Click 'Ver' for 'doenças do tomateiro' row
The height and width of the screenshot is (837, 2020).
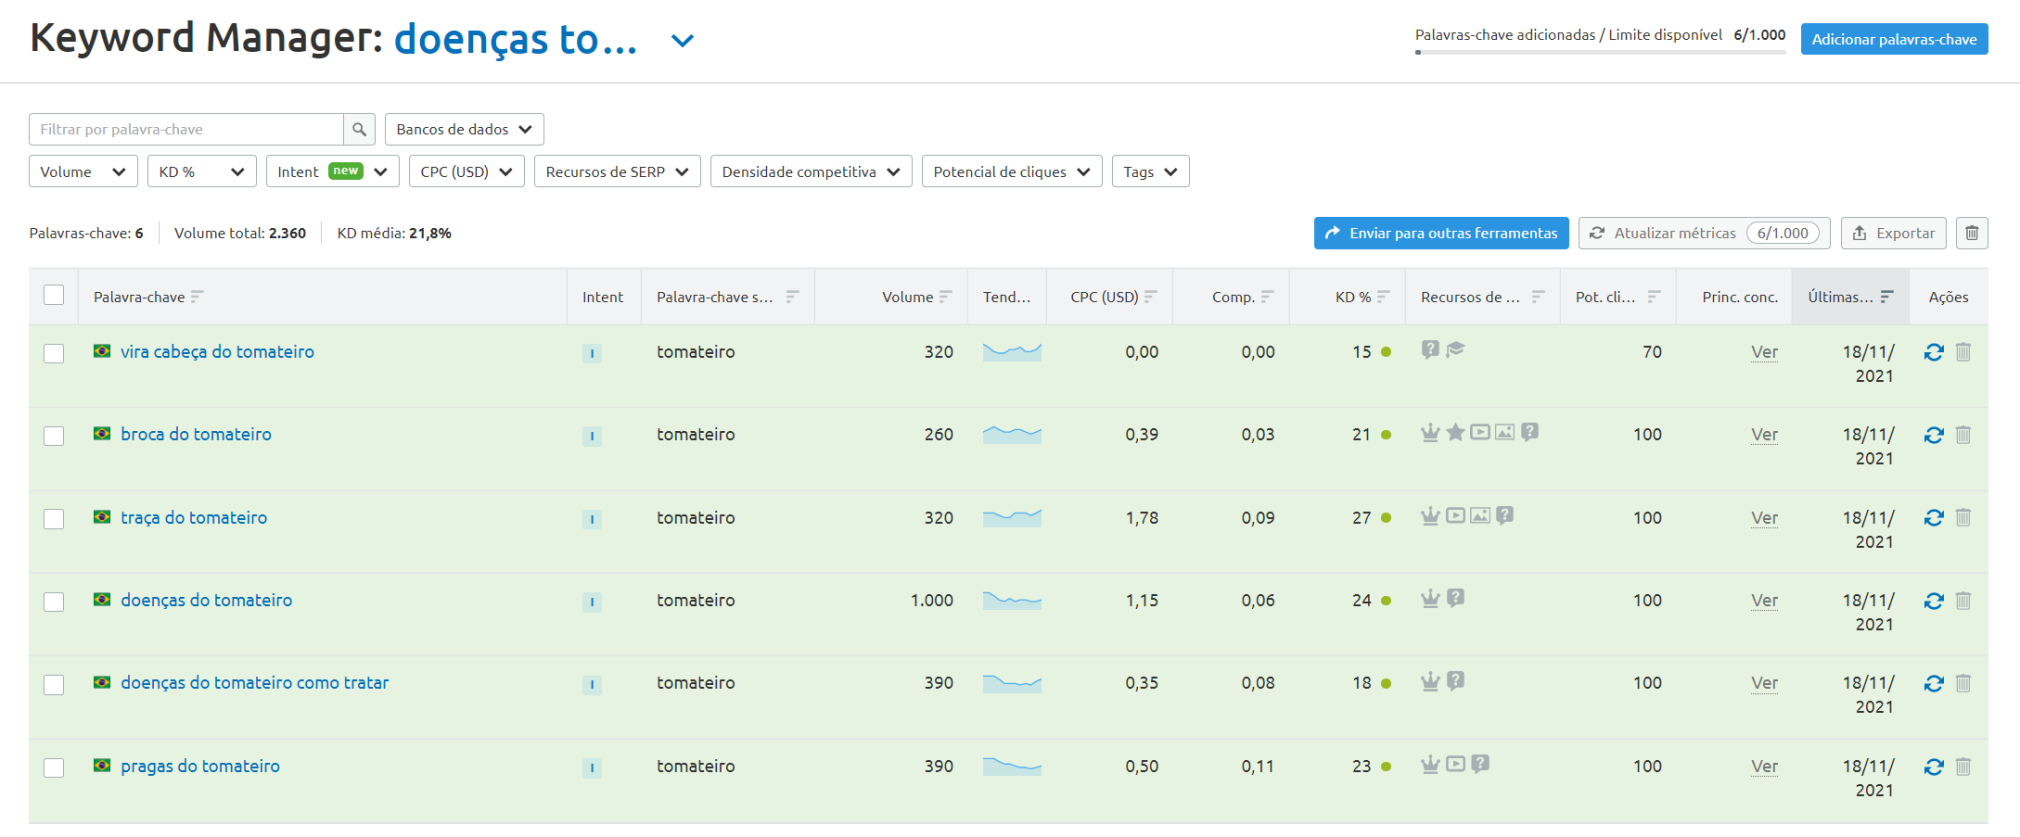pos(1764,601)
